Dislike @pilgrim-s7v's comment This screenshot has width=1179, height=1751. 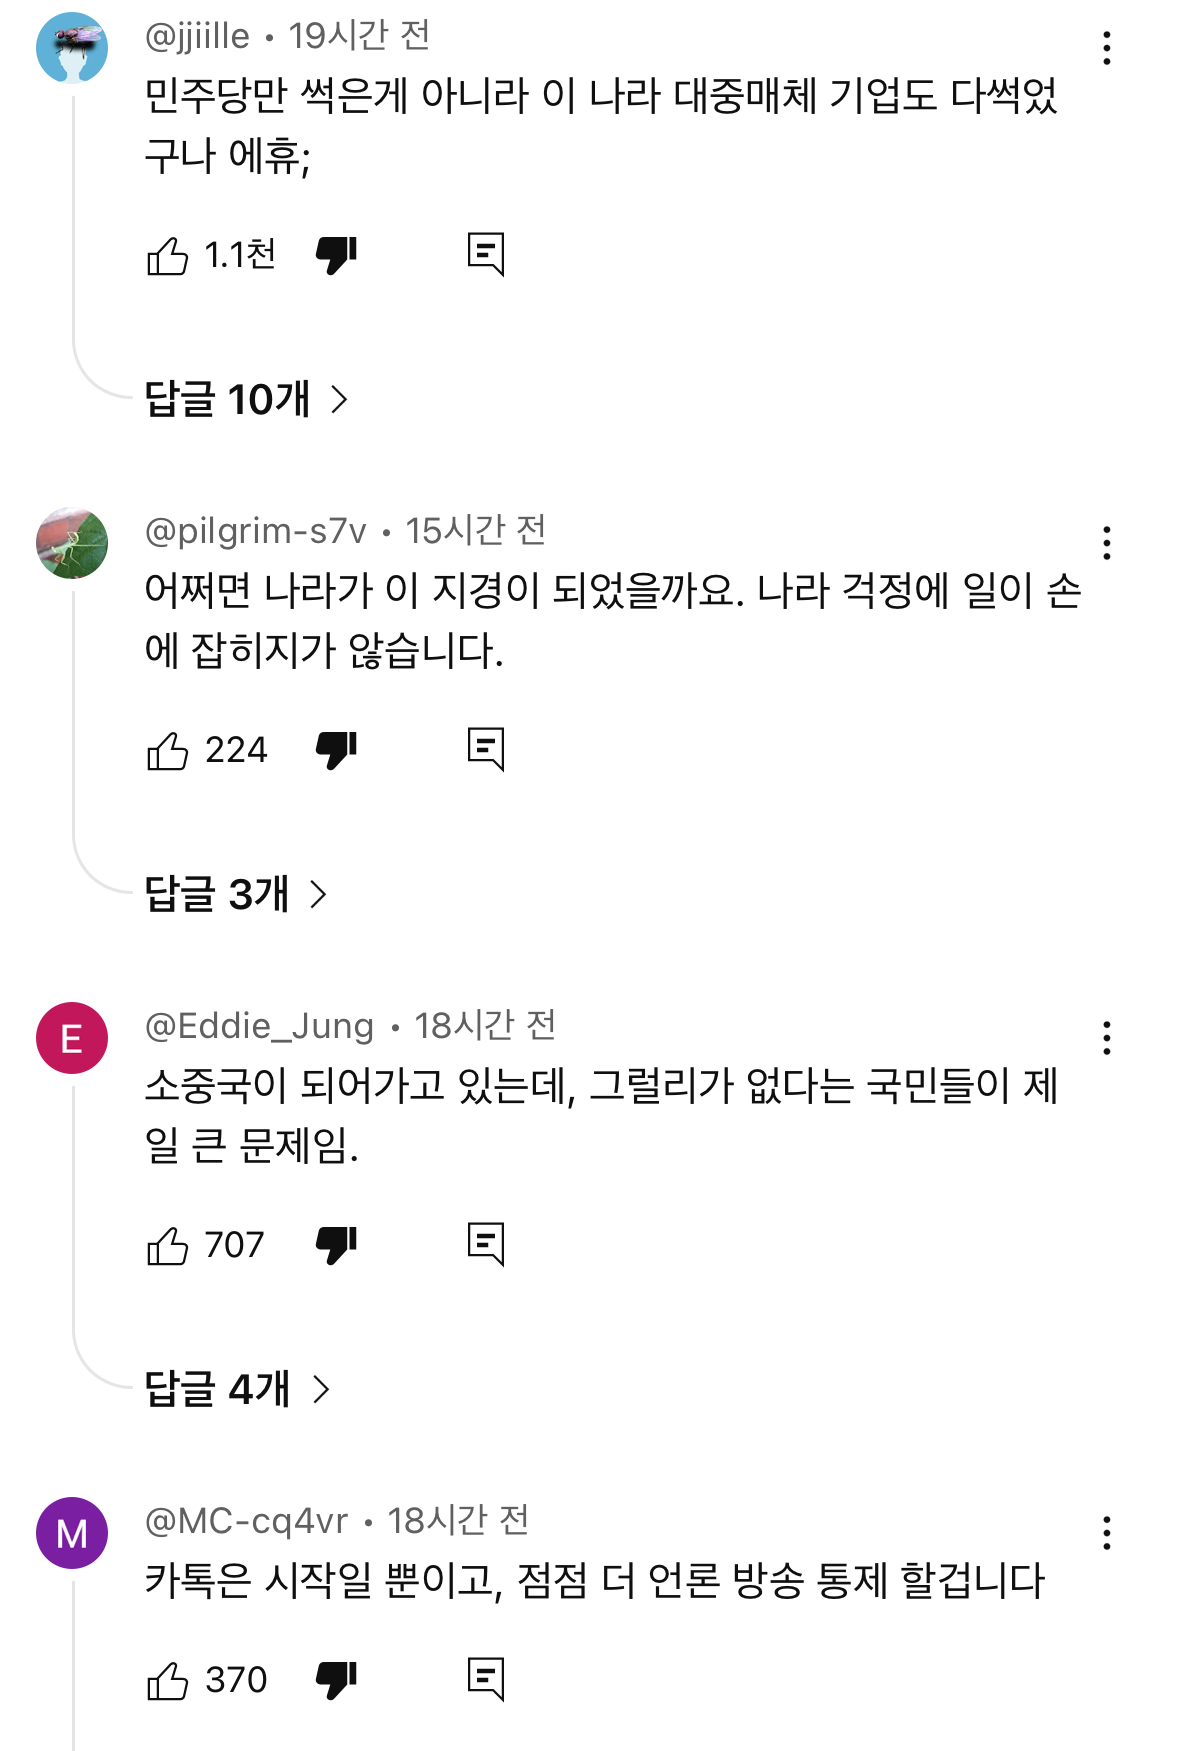point(336,750)
